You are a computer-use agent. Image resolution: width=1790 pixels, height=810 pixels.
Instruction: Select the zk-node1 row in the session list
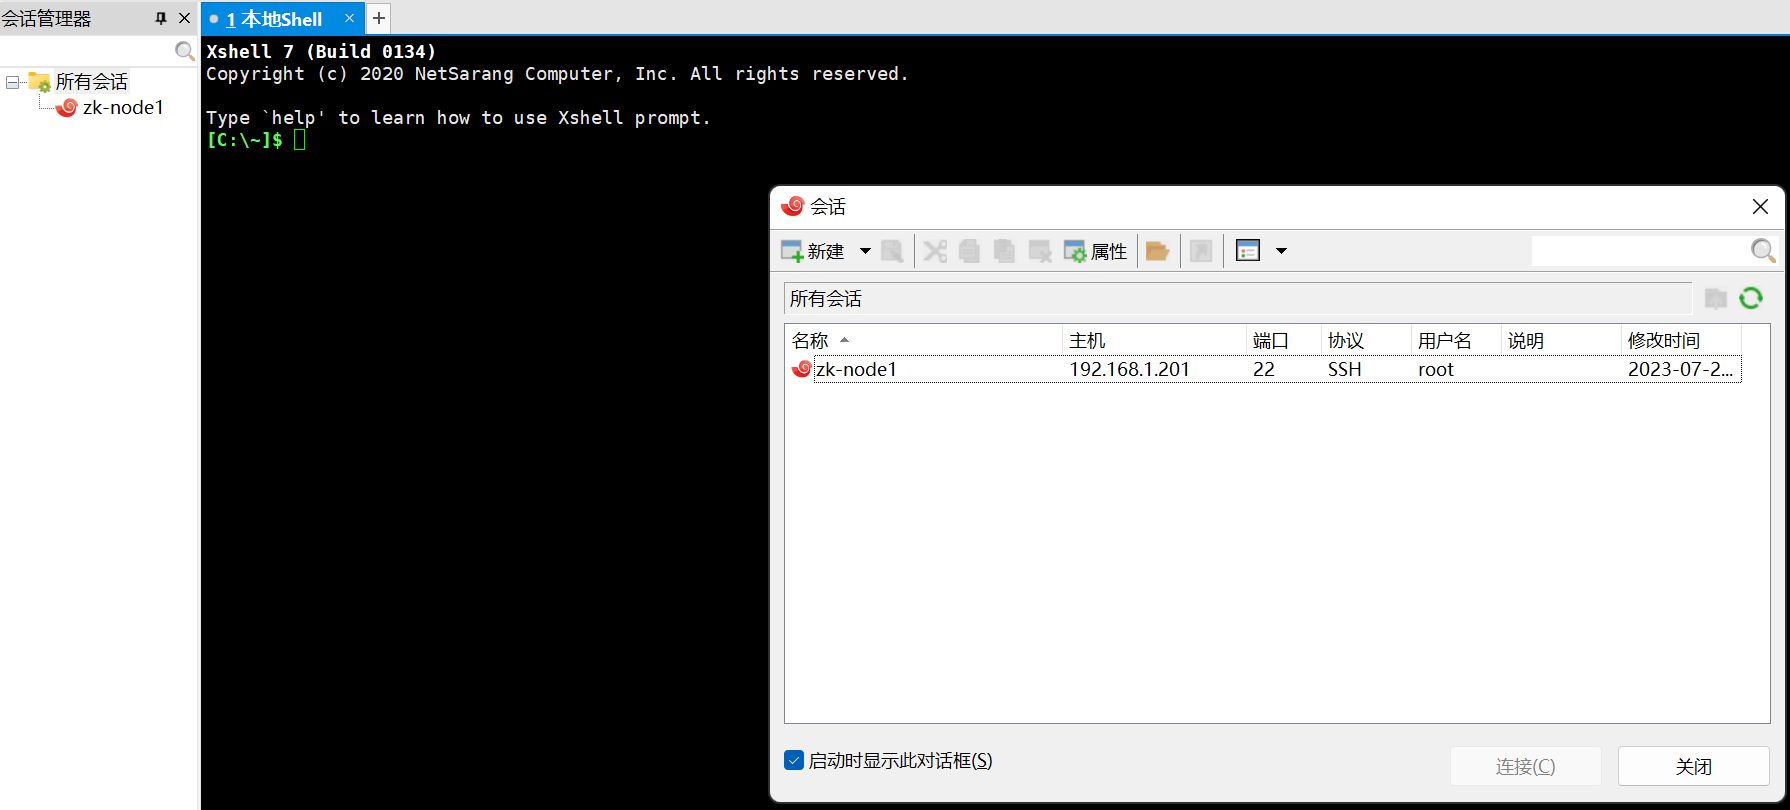[x=1264, y=369]
